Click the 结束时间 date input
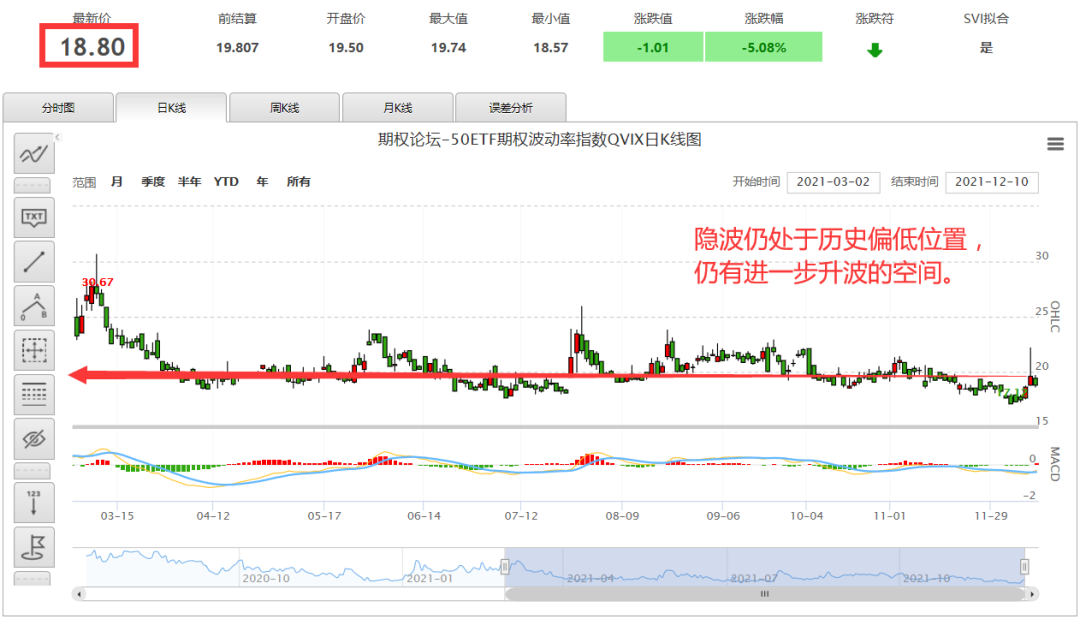Viewport: 1080px width, 619px height. (991, 182)
